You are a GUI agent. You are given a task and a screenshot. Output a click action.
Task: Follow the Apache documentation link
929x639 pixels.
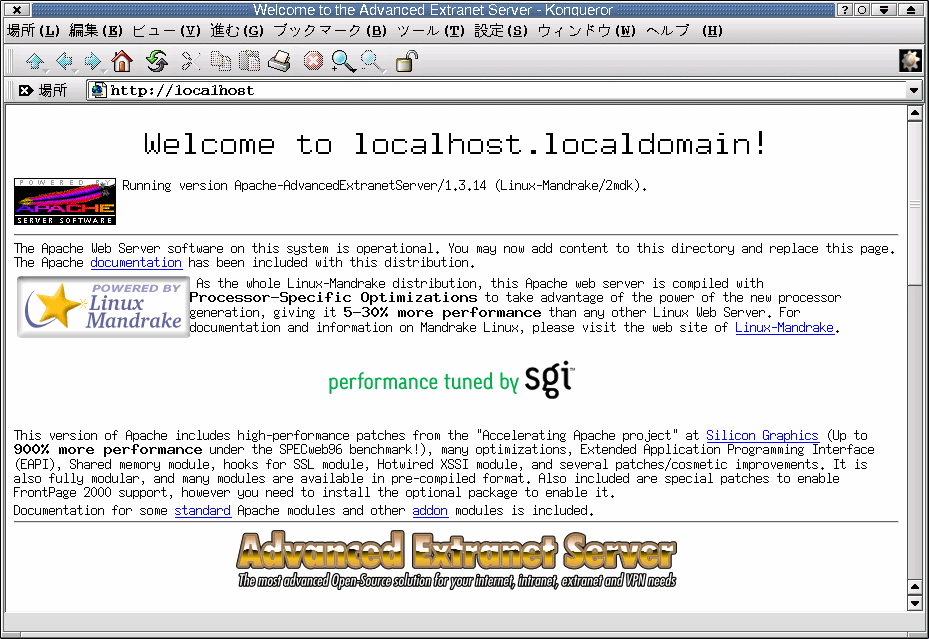136,262
